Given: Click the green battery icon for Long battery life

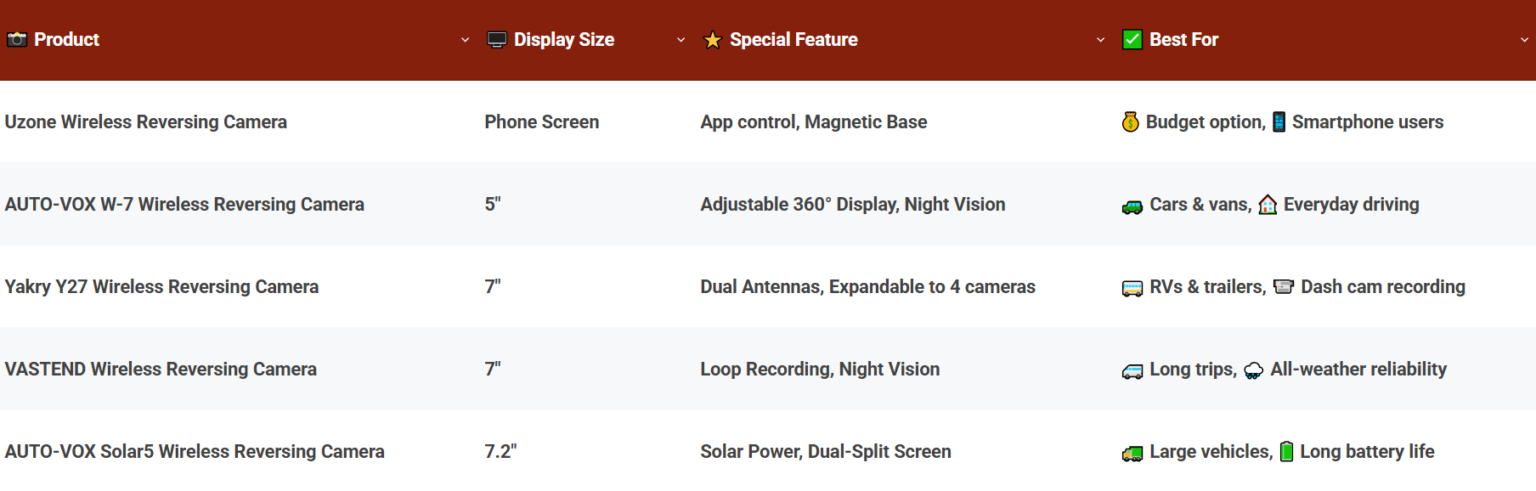Looking at the screenshot, I should coord(1286,452).
